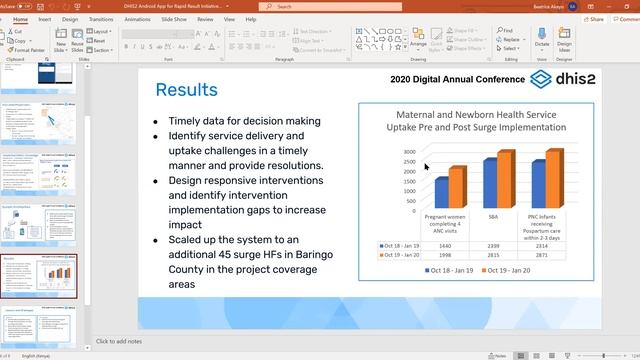640x360 pixels.
Task: Open the Transitions tab
Action: coord(101,19)
